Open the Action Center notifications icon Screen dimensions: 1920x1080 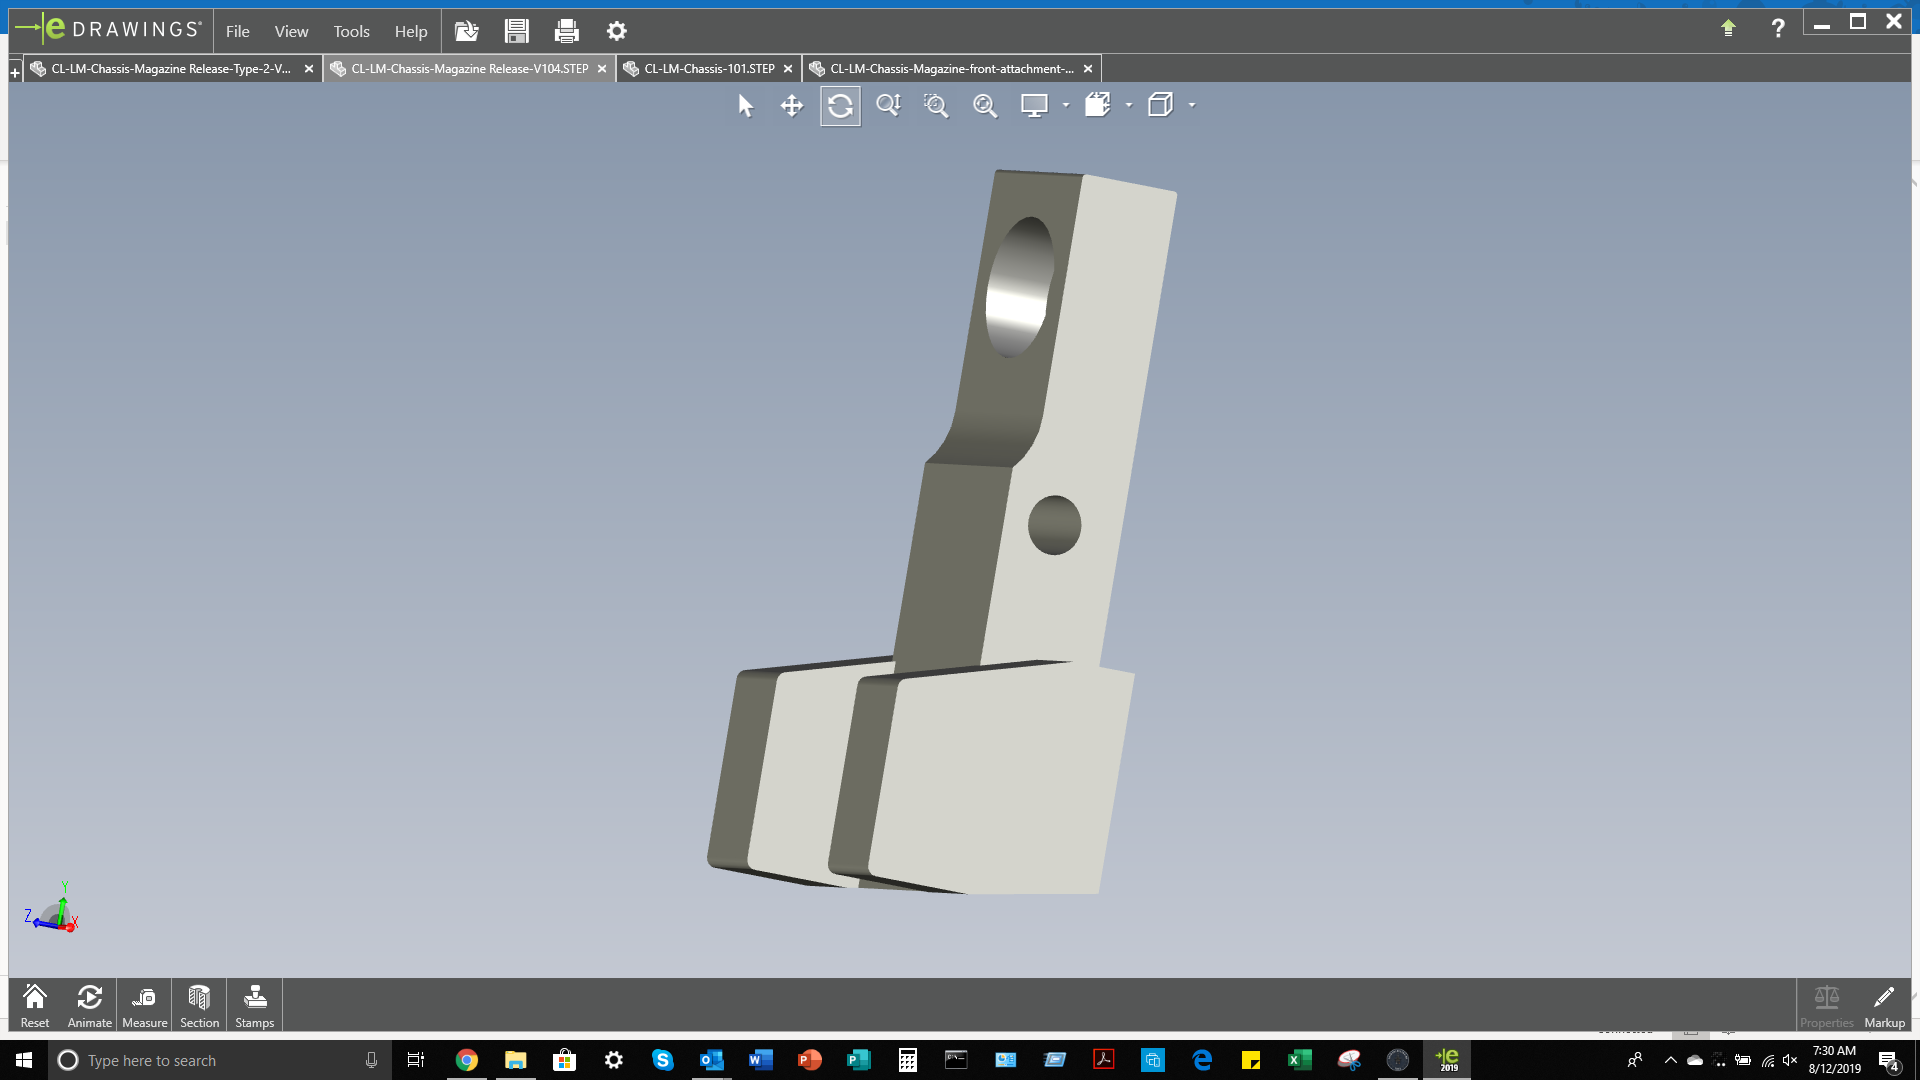(1889, 1061)
